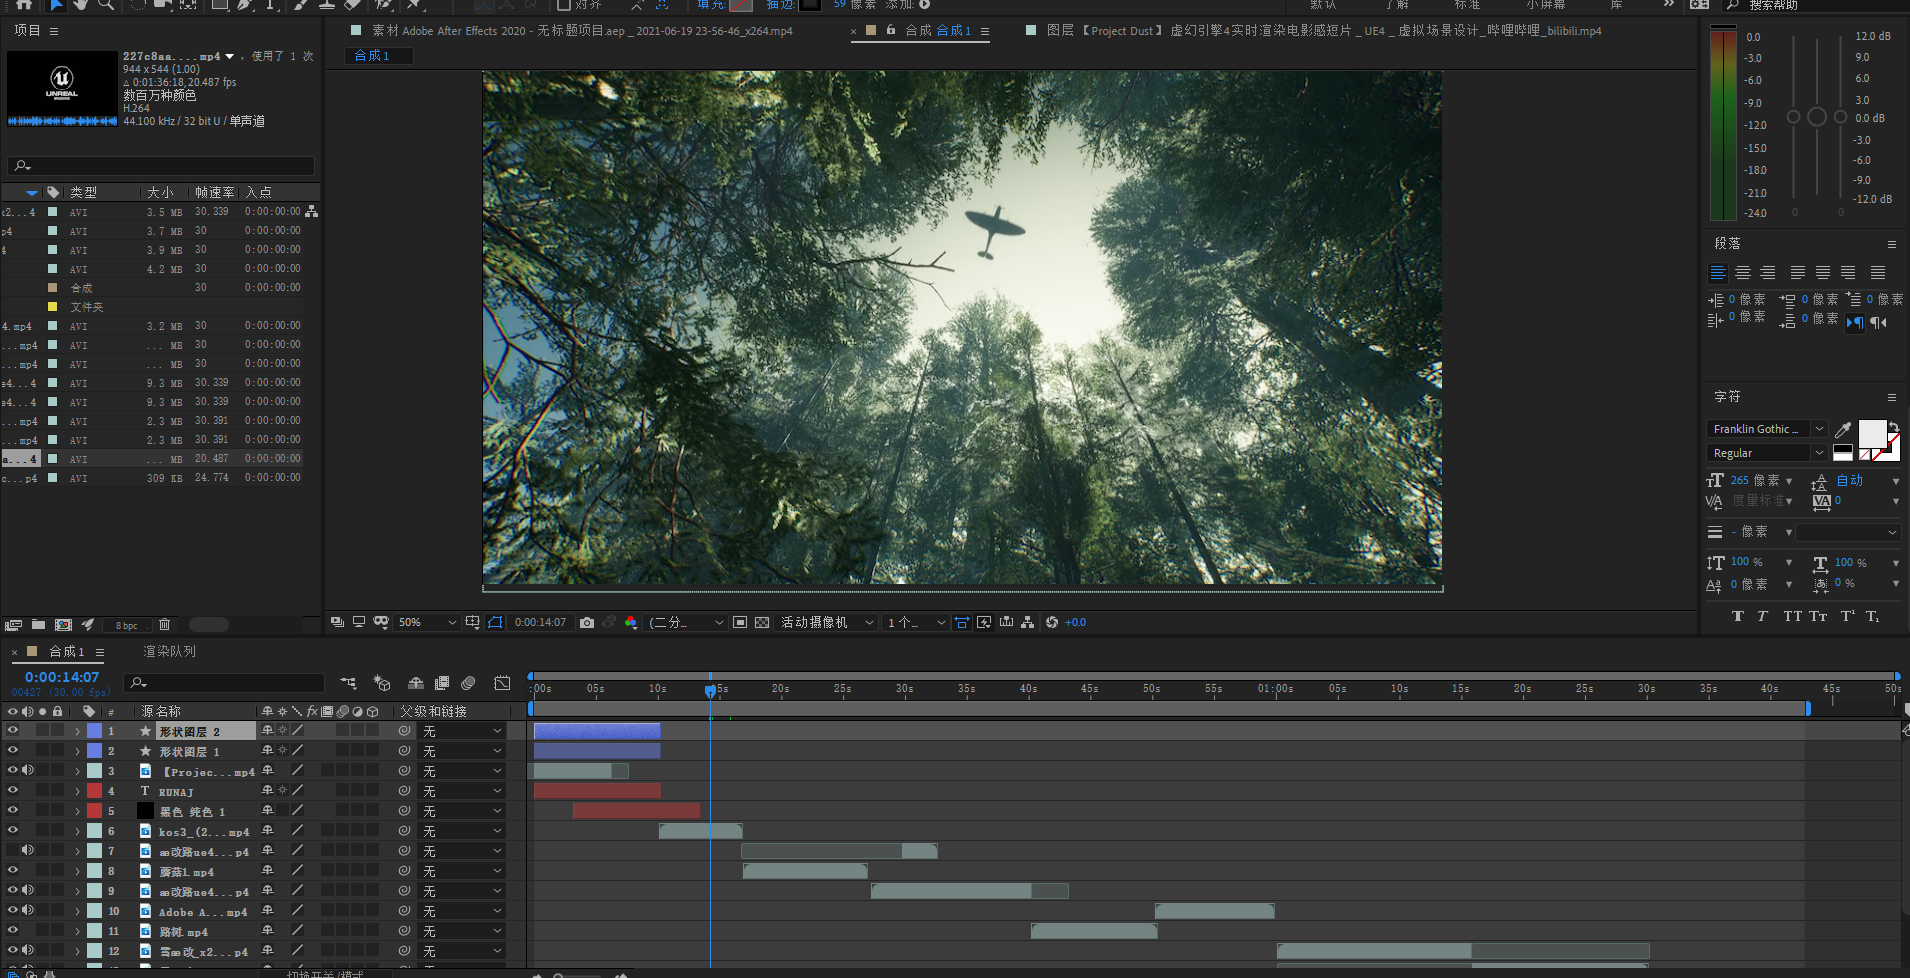Expand layer 1 形状图层 2 properties

(77, 731)
